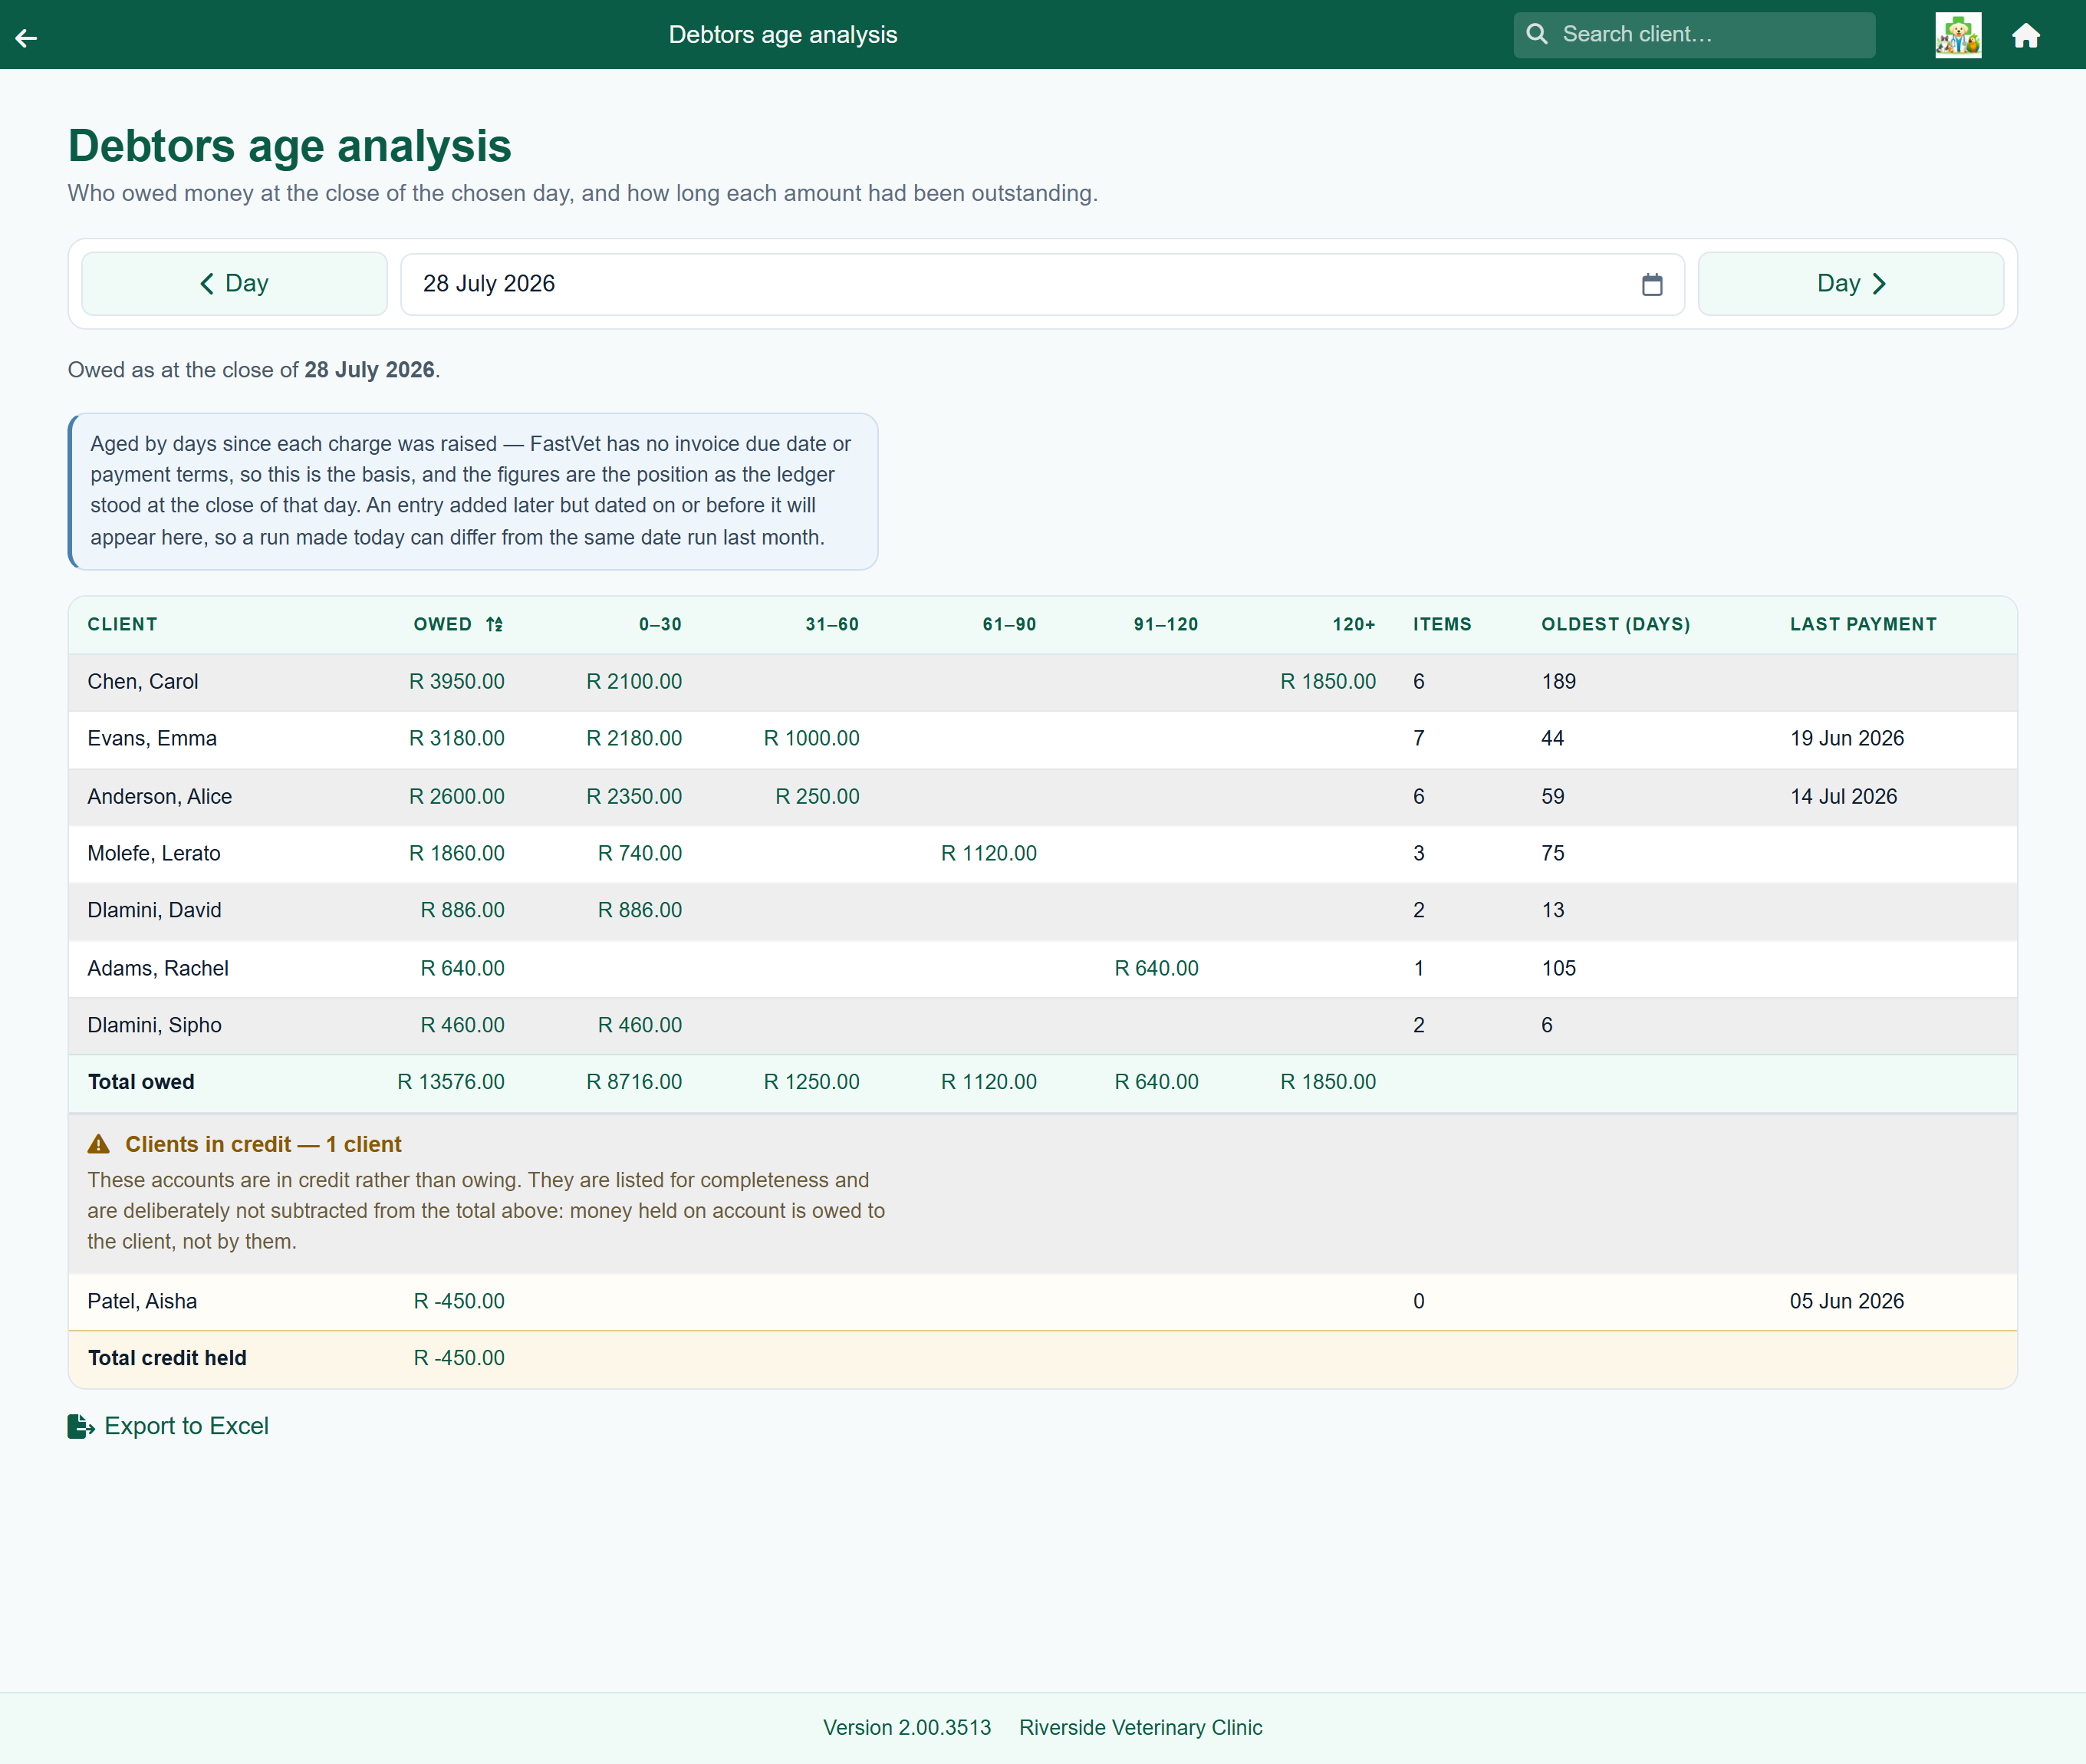
Task: Click the Export to Excel file icon
Action: (x=80, y=1426)
